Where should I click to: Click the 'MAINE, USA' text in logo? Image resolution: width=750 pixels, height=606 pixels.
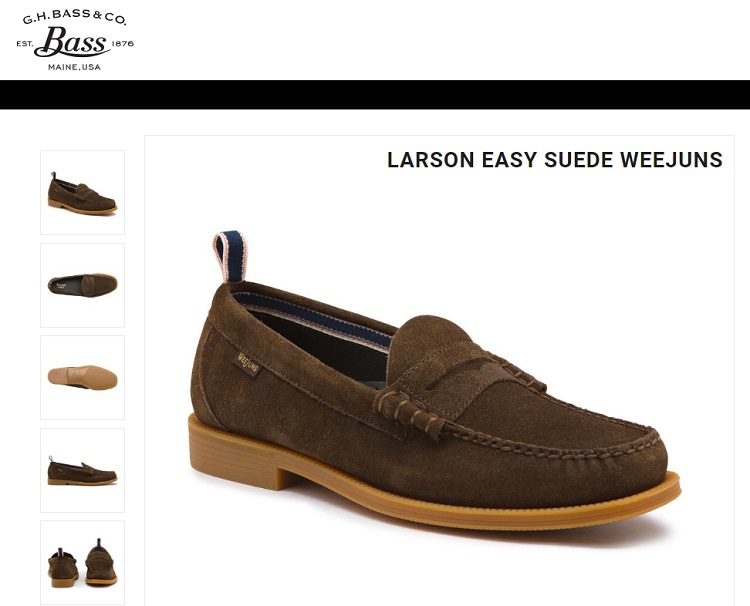click(74, 67)
